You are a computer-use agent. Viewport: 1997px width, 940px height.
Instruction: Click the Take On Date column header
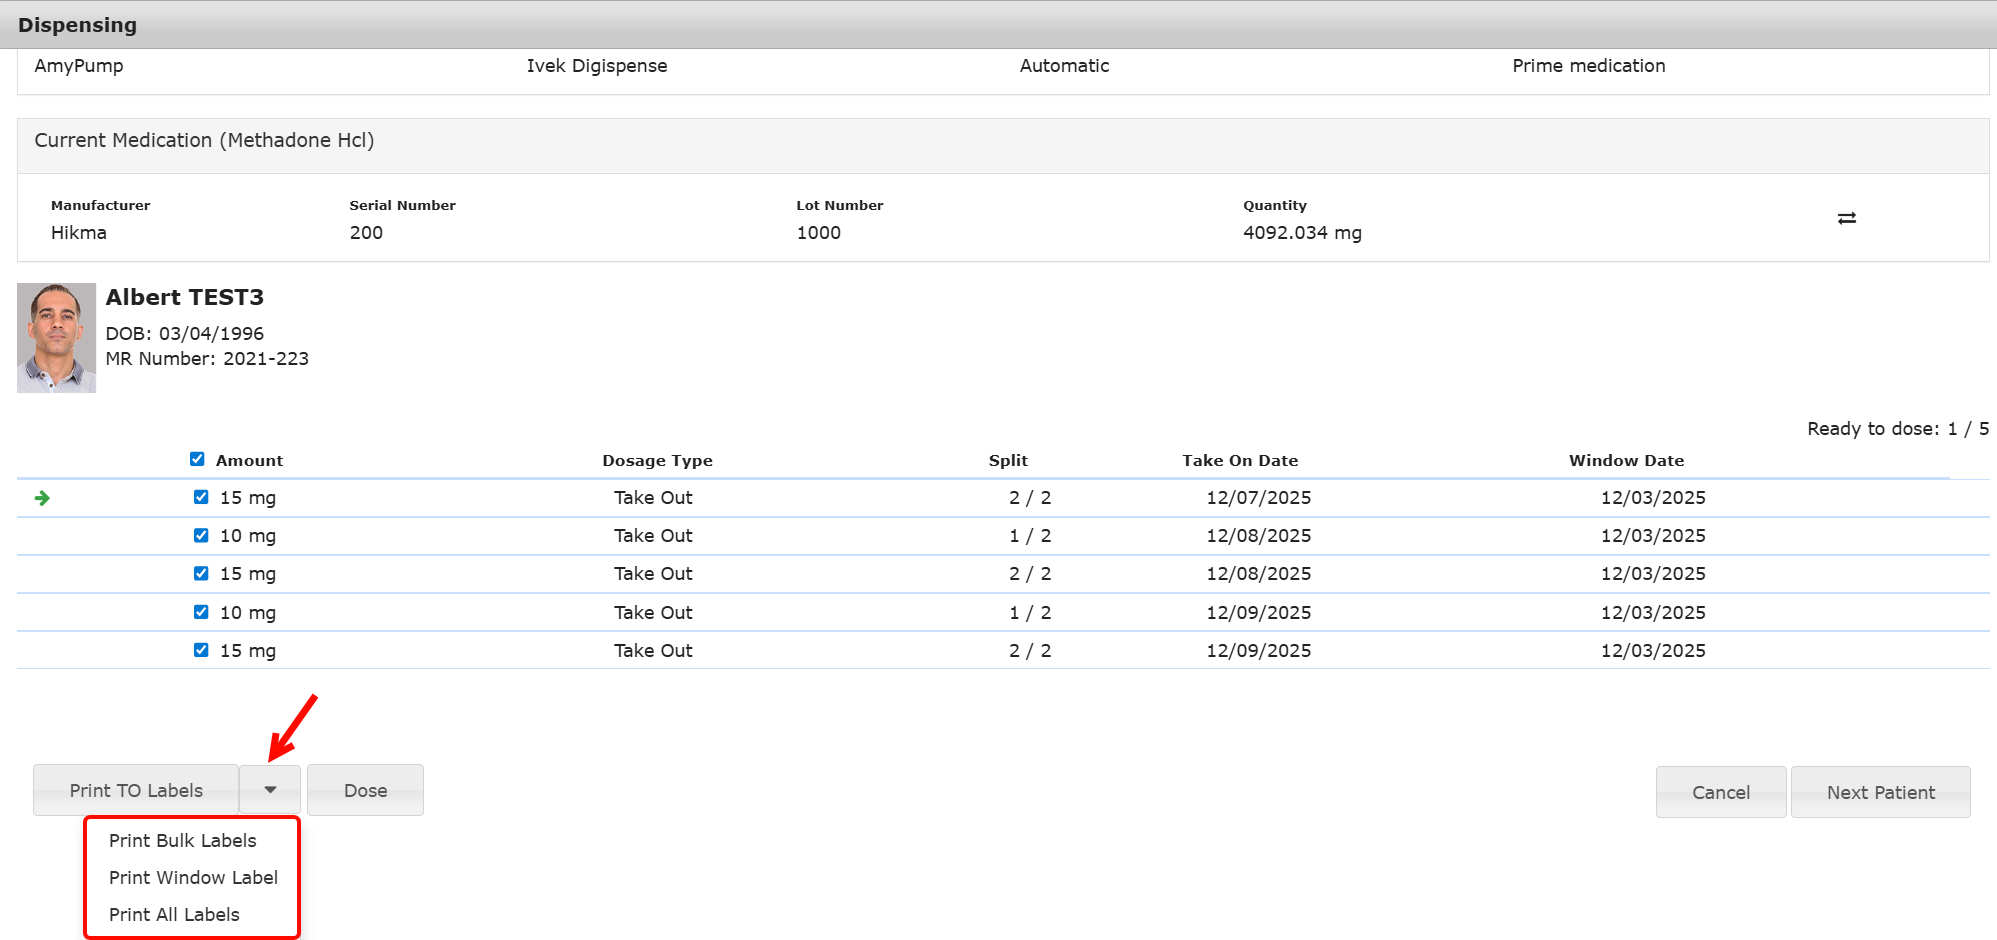pyautogui.click(x=1239, y=460)
